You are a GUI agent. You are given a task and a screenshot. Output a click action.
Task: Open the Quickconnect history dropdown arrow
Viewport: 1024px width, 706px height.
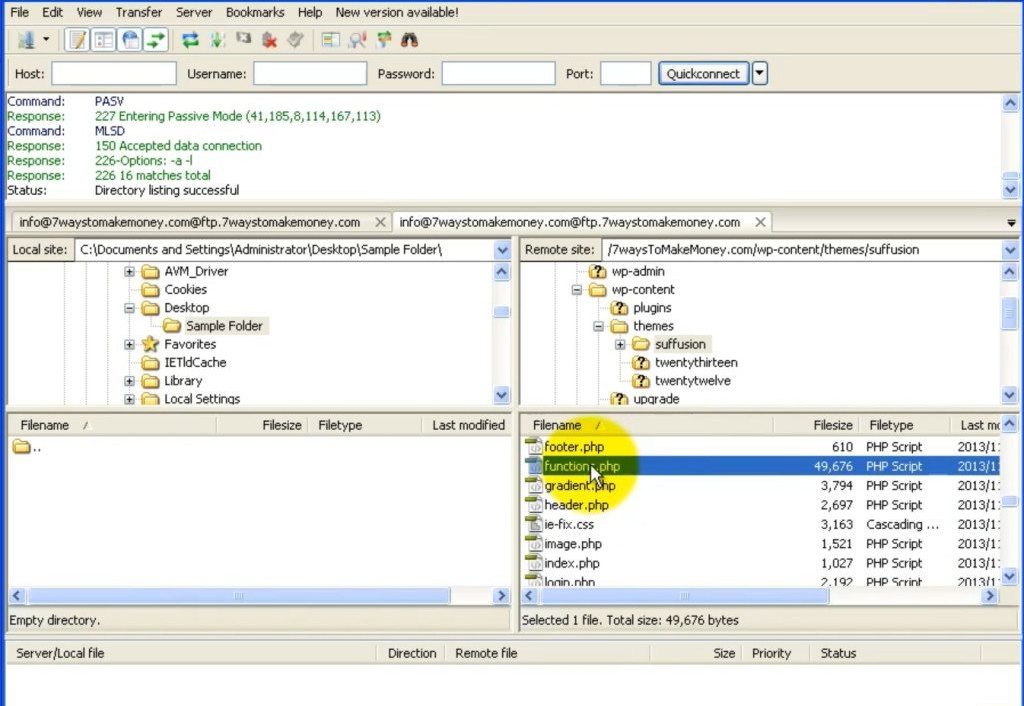760,73
